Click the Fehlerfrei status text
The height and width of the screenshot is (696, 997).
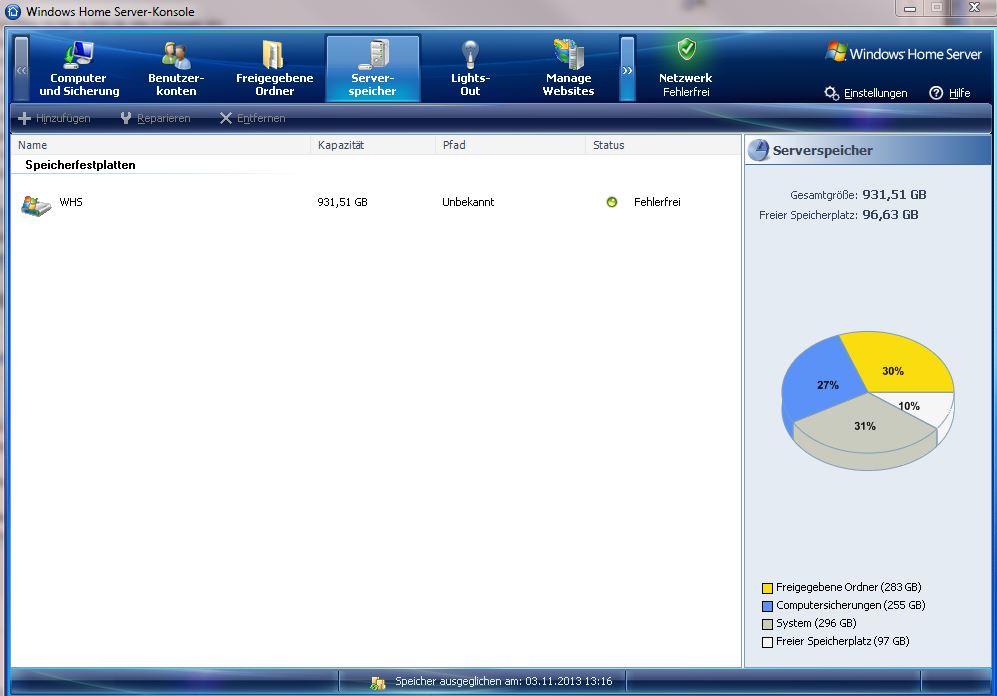[657, 202]
